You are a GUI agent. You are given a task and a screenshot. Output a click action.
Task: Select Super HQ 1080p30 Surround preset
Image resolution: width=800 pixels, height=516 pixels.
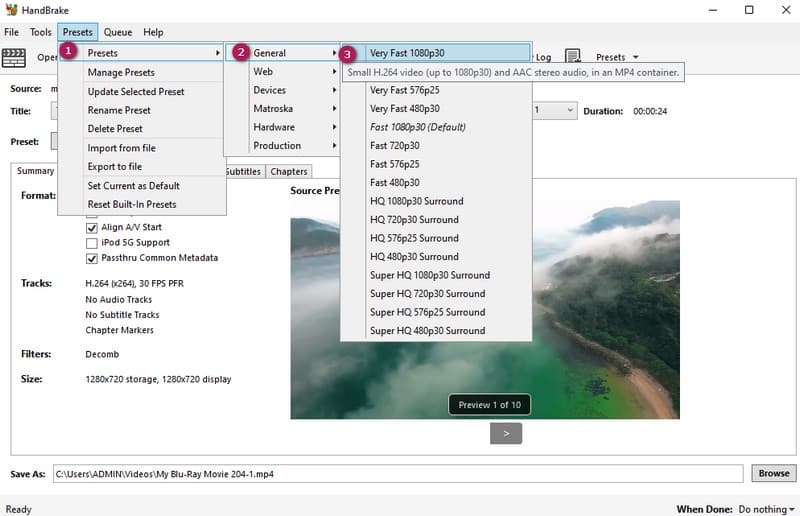coord(436,275)
